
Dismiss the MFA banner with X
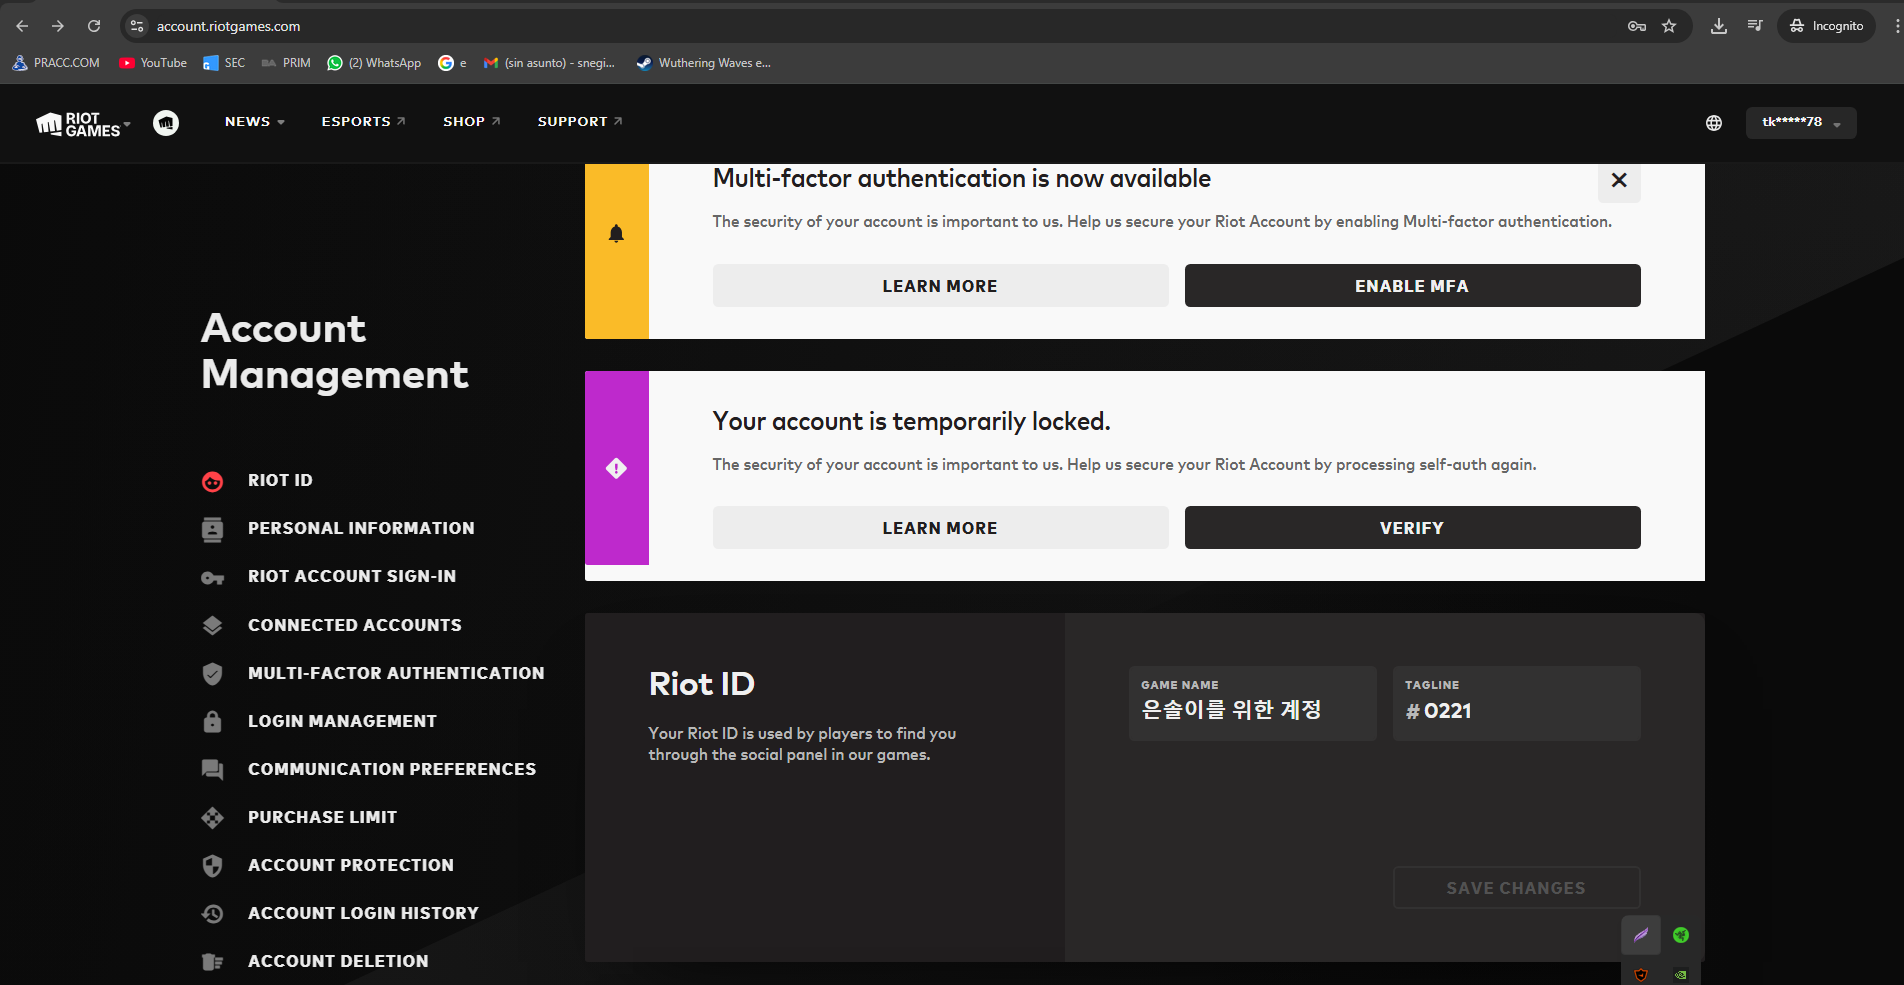click(1619, 181)
